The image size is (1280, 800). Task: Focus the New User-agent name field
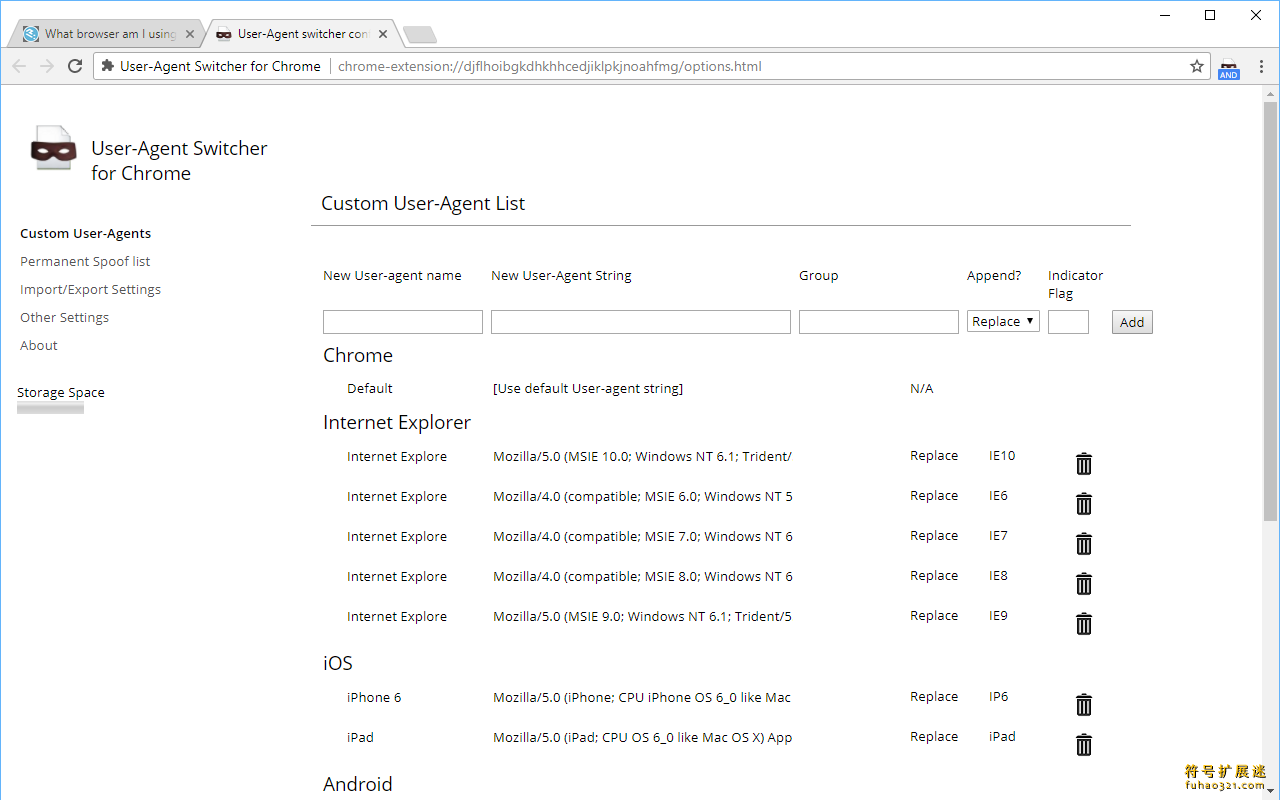pyautogui.click(x=403, y=322)
